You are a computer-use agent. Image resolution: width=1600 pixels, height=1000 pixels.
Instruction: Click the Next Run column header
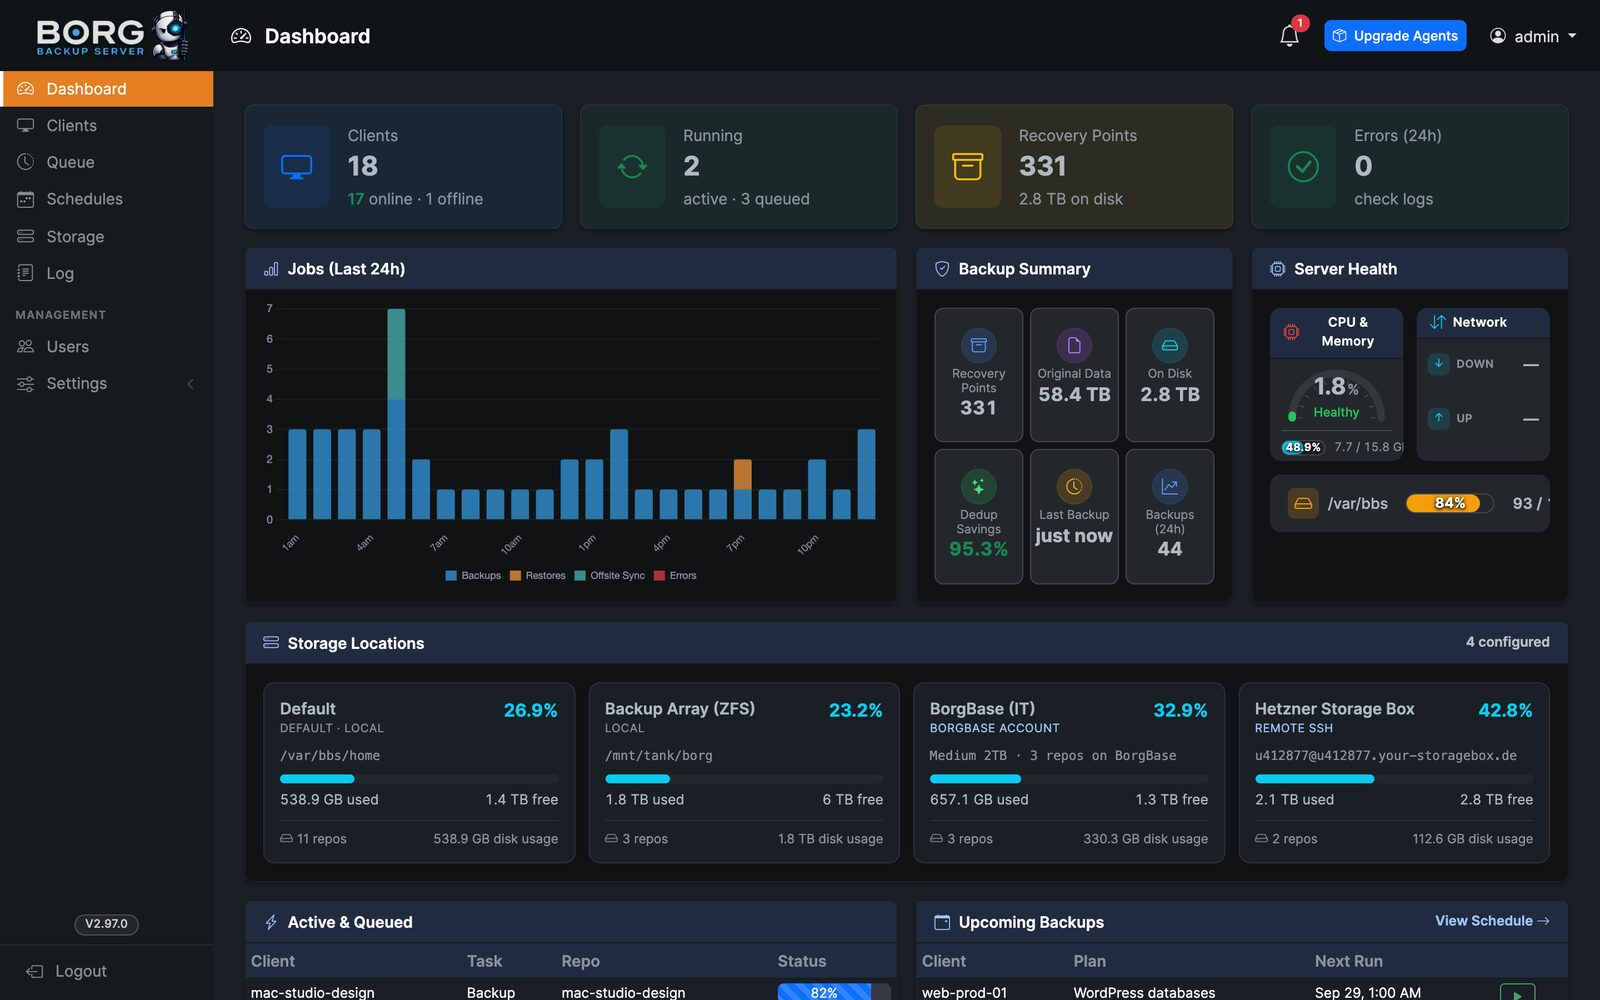[x=1348, y=961]
